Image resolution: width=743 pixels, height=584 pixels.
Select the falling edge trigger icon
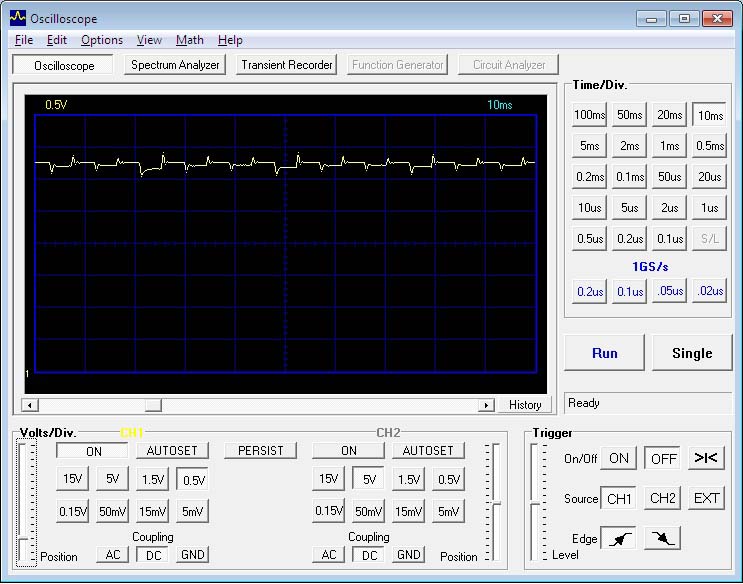tap(663, 538)
